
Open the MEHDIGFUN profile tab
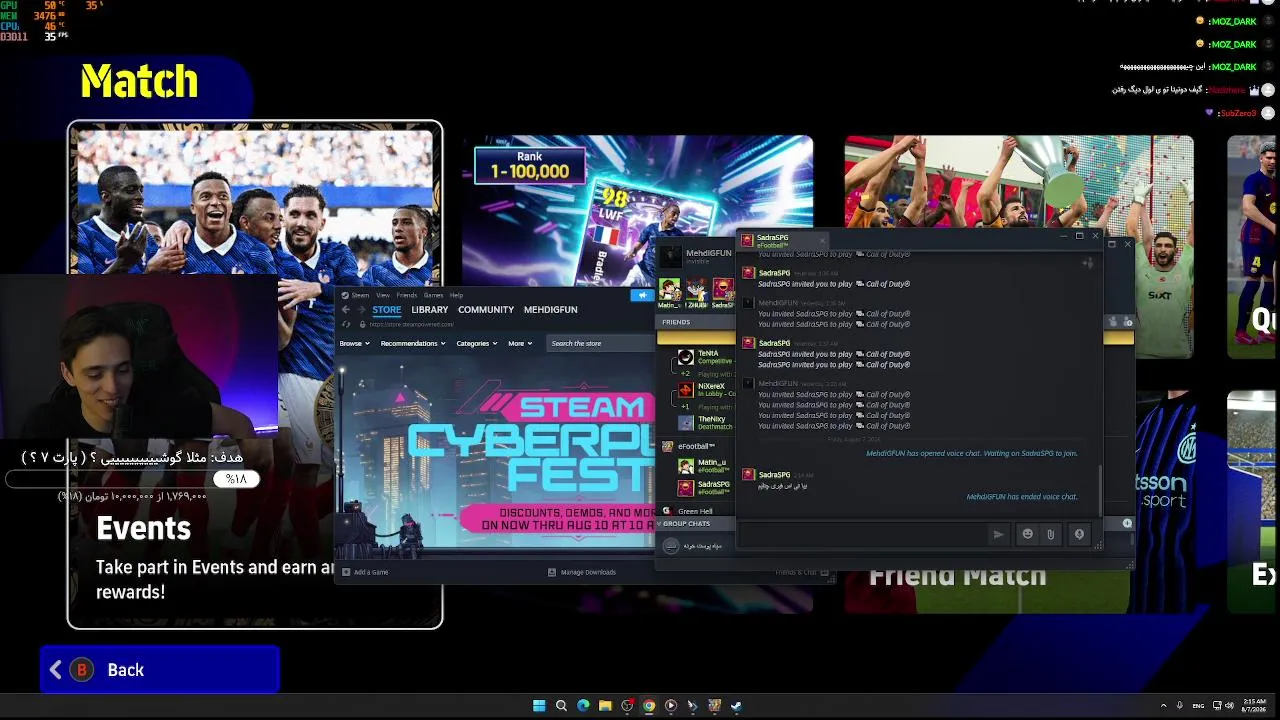(551, 310)
